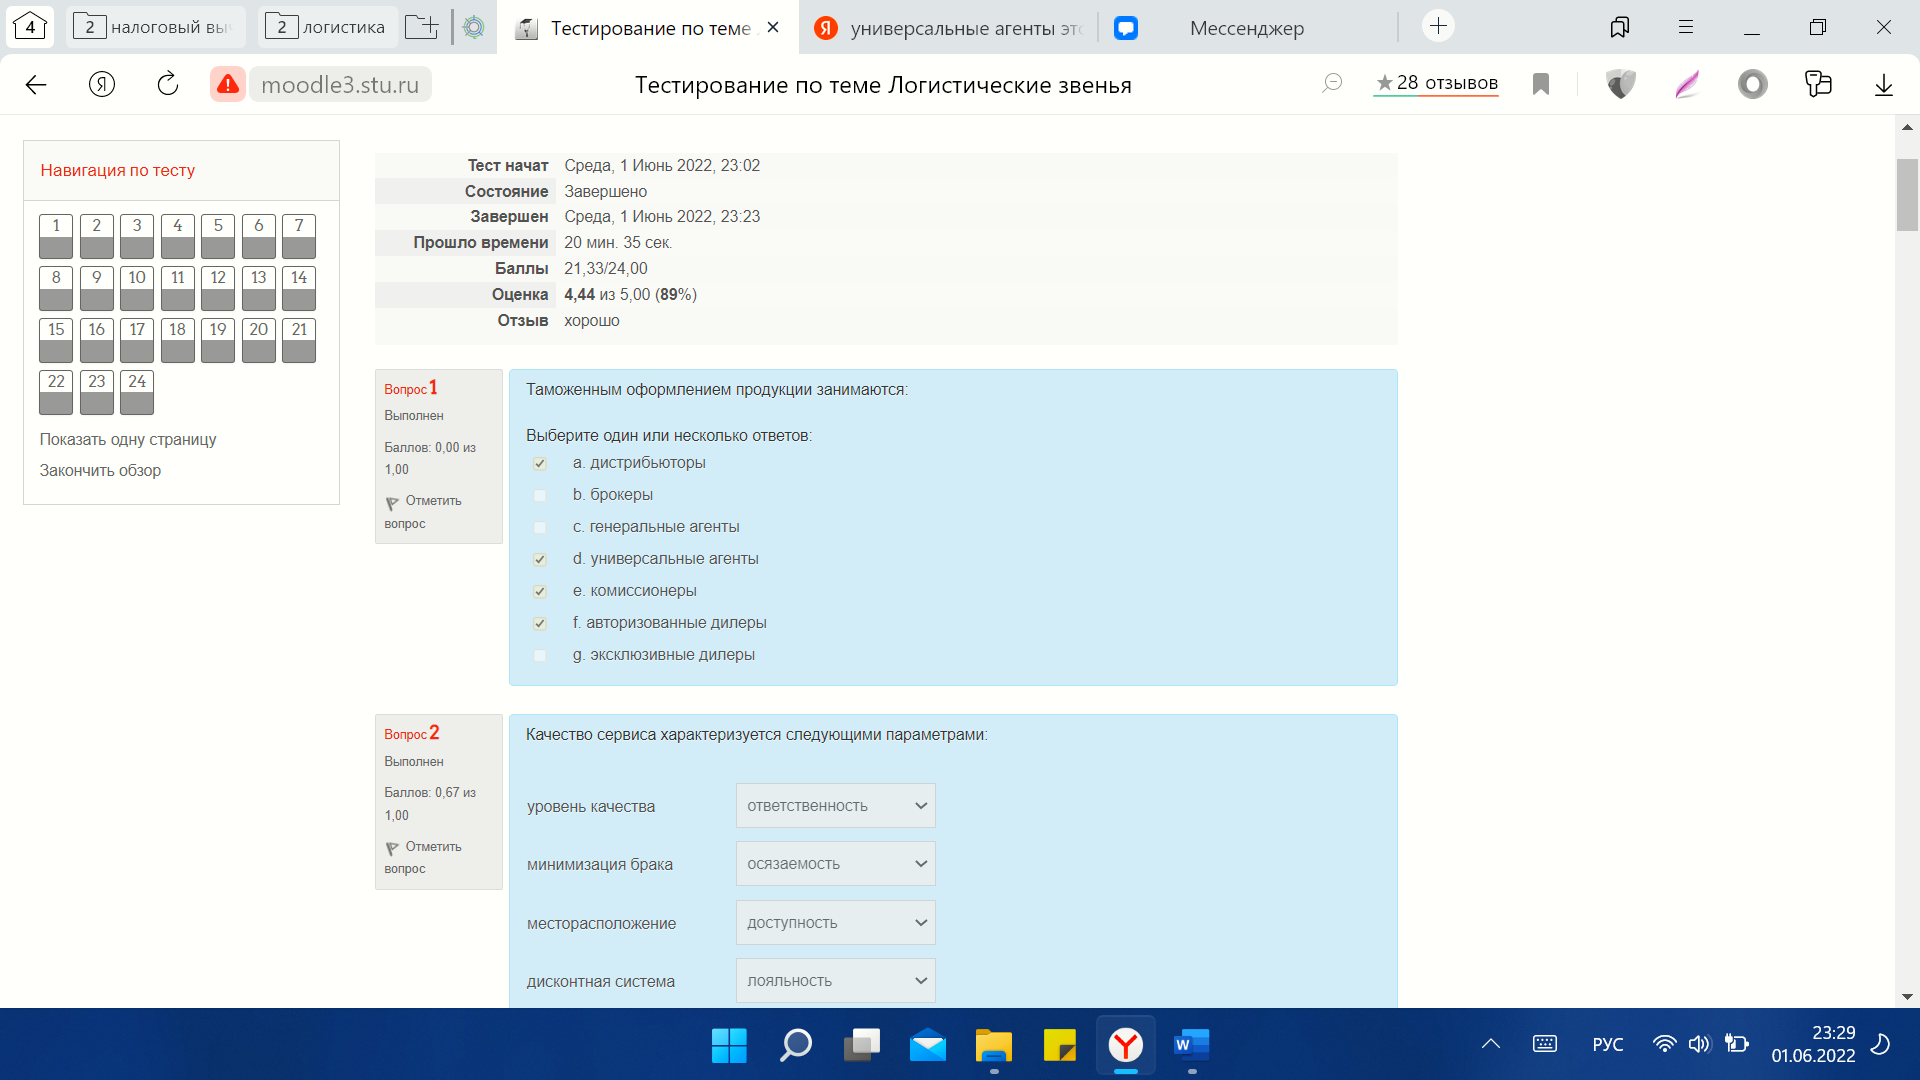This screenshot has width=1920, height=1080.
Task: Switch to логистика tab group
Action: pyautogui.click(x=327, y=27)
